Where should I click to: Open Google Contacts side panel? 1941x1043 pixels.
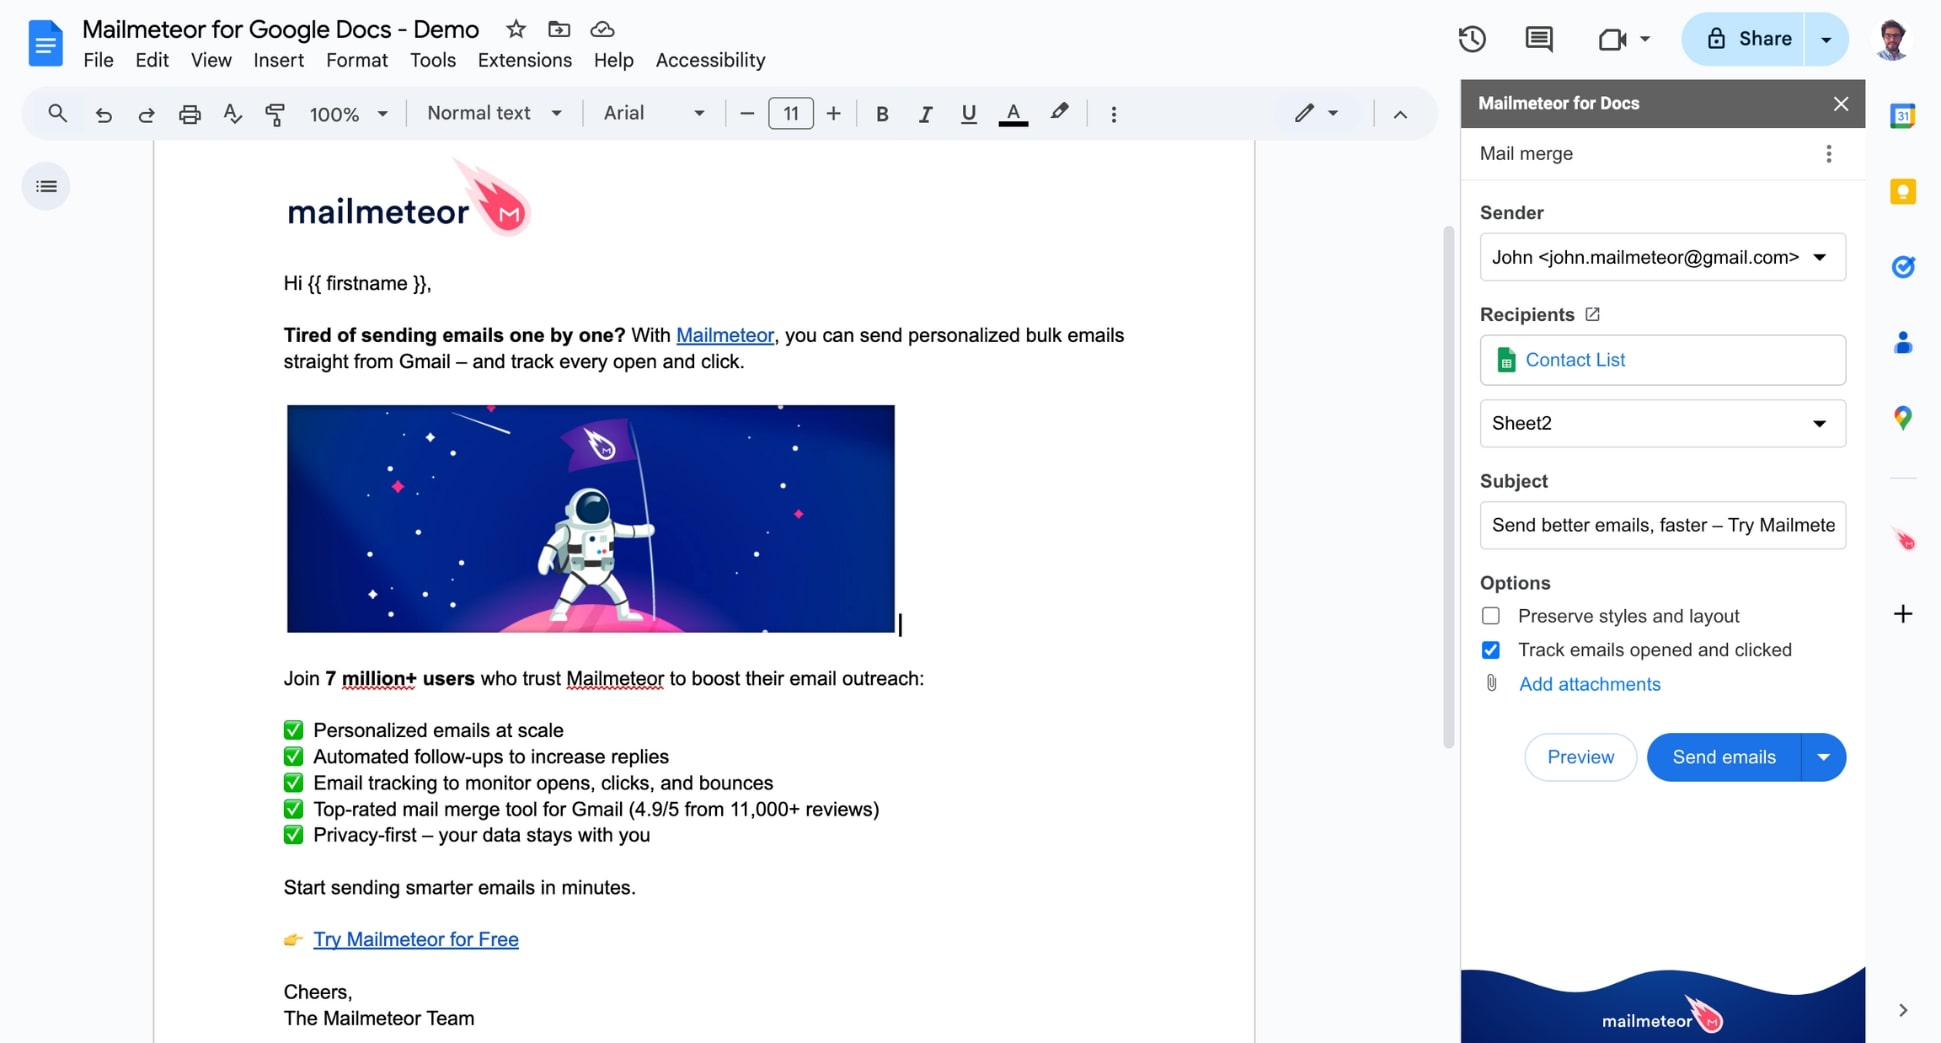(1902, 343)
